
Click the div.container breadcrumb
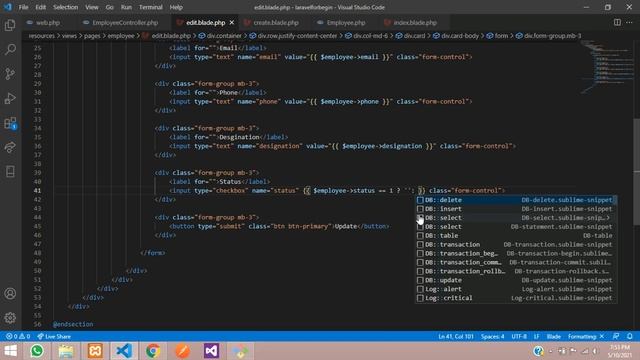tap(220, 36)
